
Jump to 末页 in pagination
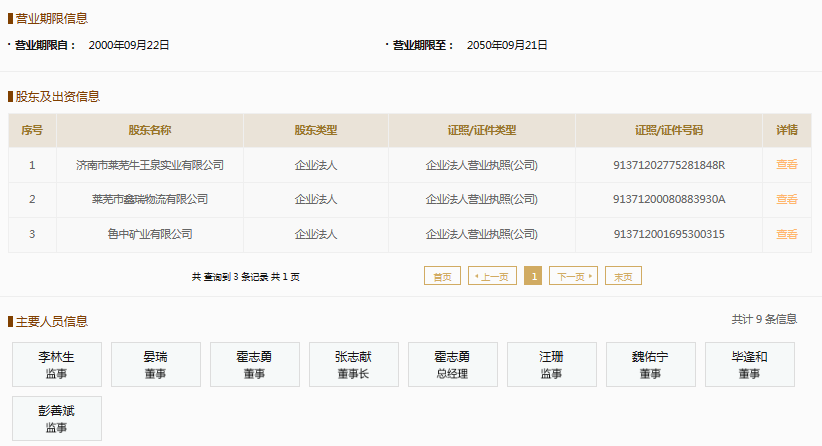(x=623, y=276)
